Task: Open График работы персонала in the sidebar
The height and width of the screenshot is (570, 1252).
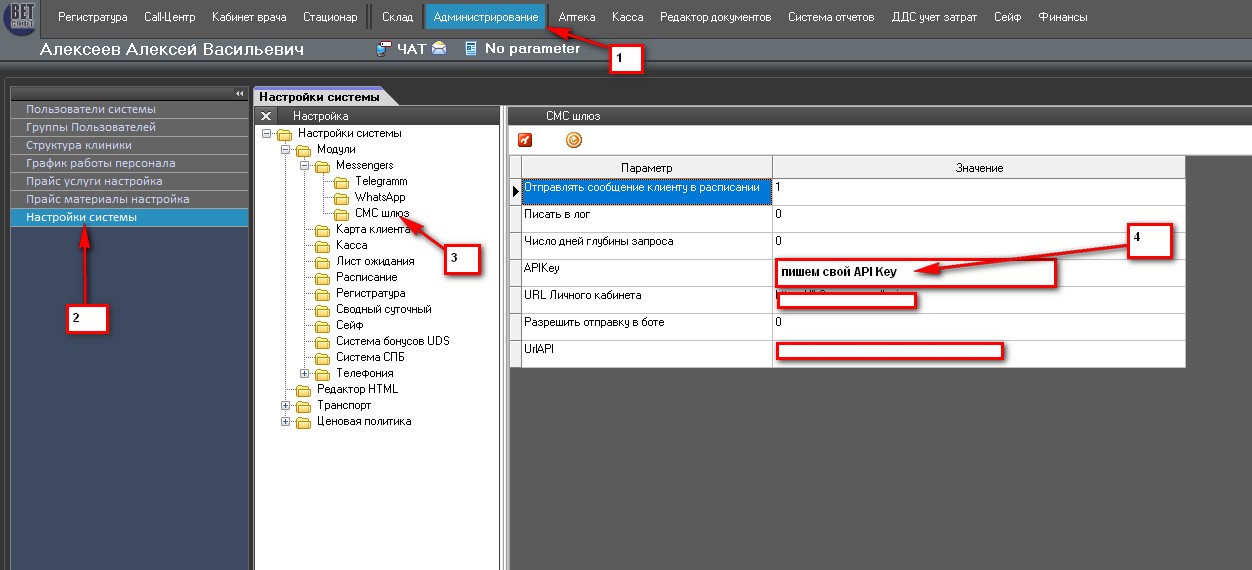Action: tap(100, 163)
